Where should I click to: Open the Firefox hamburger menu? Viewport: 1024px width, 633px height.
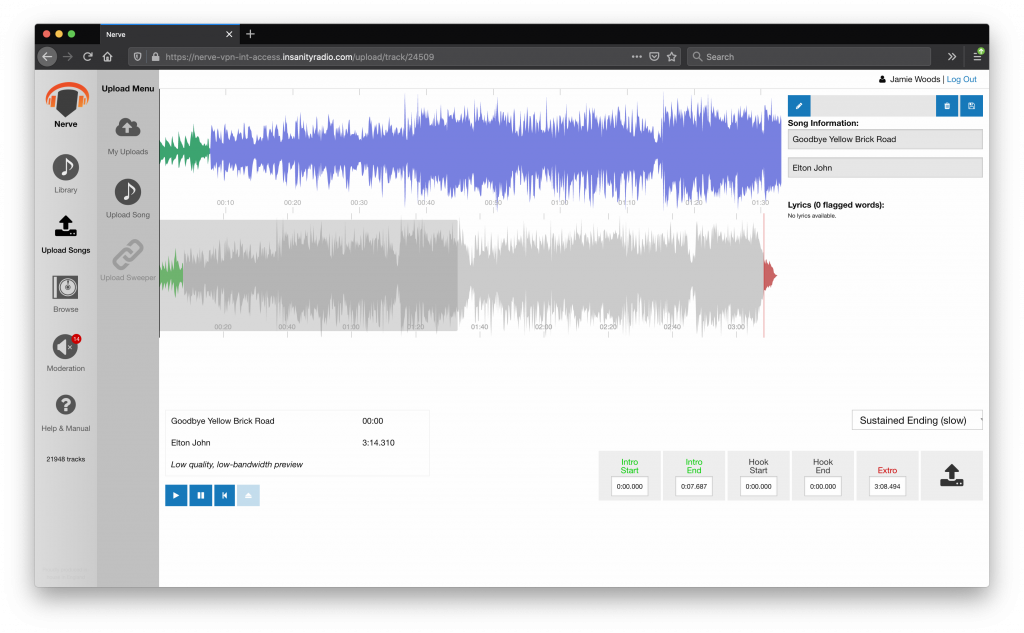click(977, 57)
